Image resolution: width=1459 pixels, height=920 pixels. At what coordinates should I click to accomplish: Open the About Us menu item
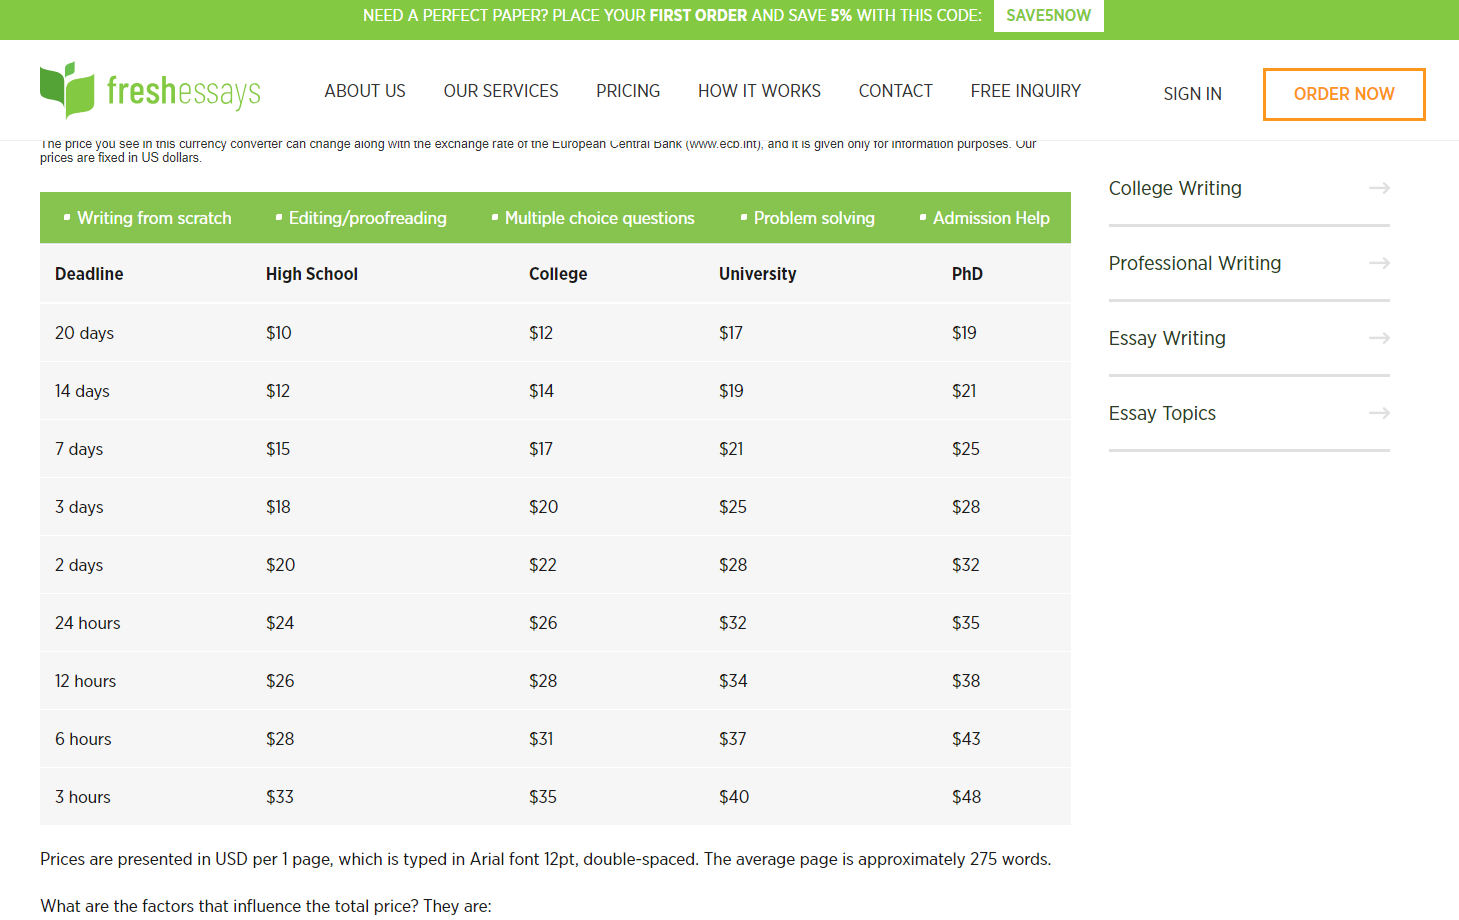365,91
